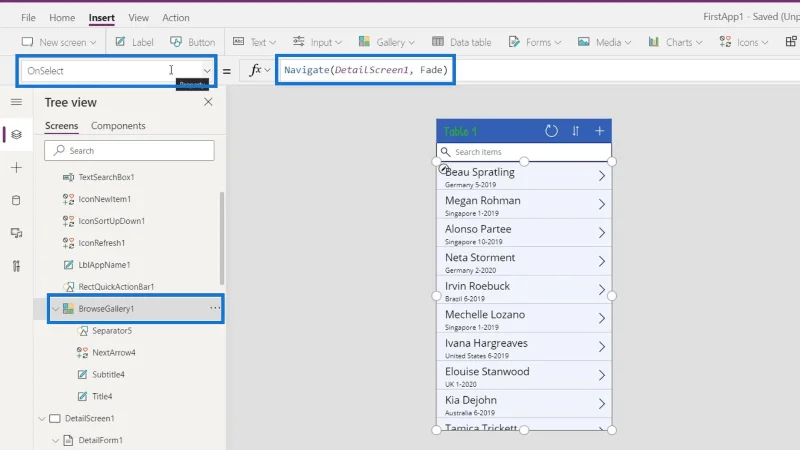Image resolution: width=800 pixels, height=450 pixels.
Task: Click the arrow next to Alonso Partee
Action: 602,233
